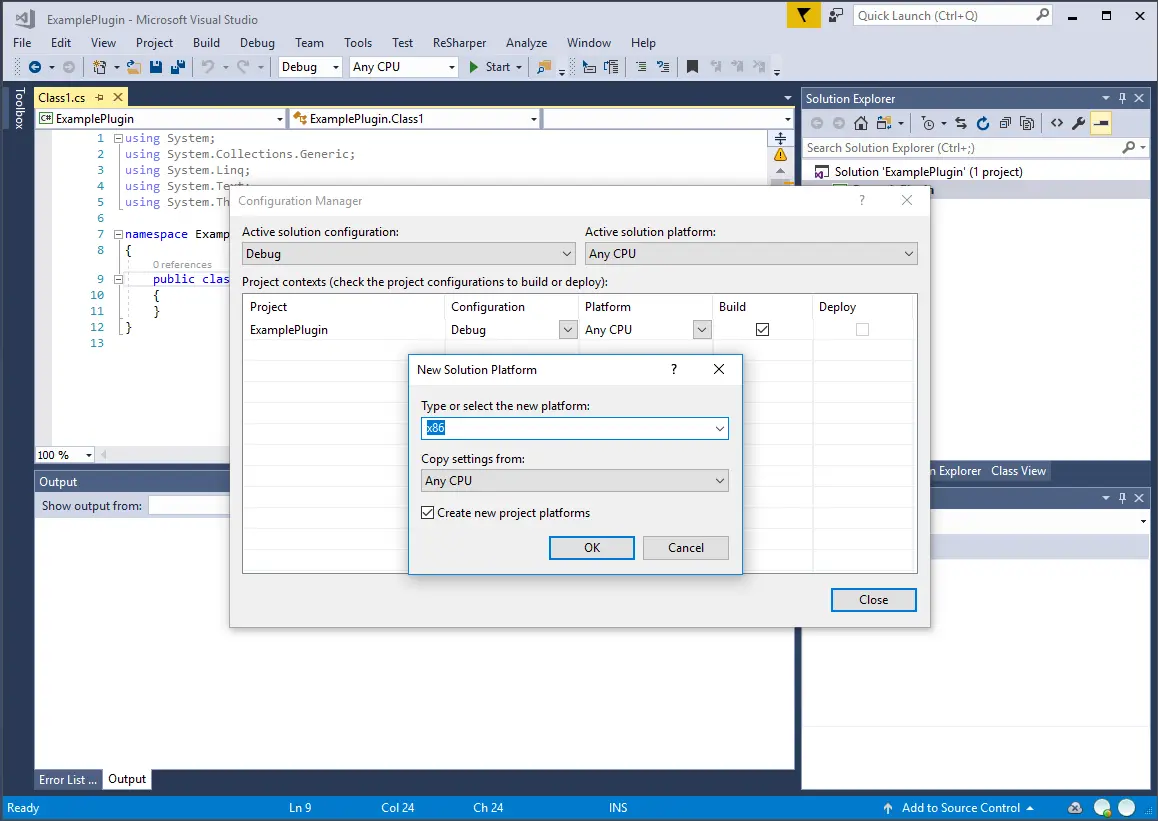
Task: Click Close in Configuration Manager
Action: pyautogui.click(x=874, y=600)
